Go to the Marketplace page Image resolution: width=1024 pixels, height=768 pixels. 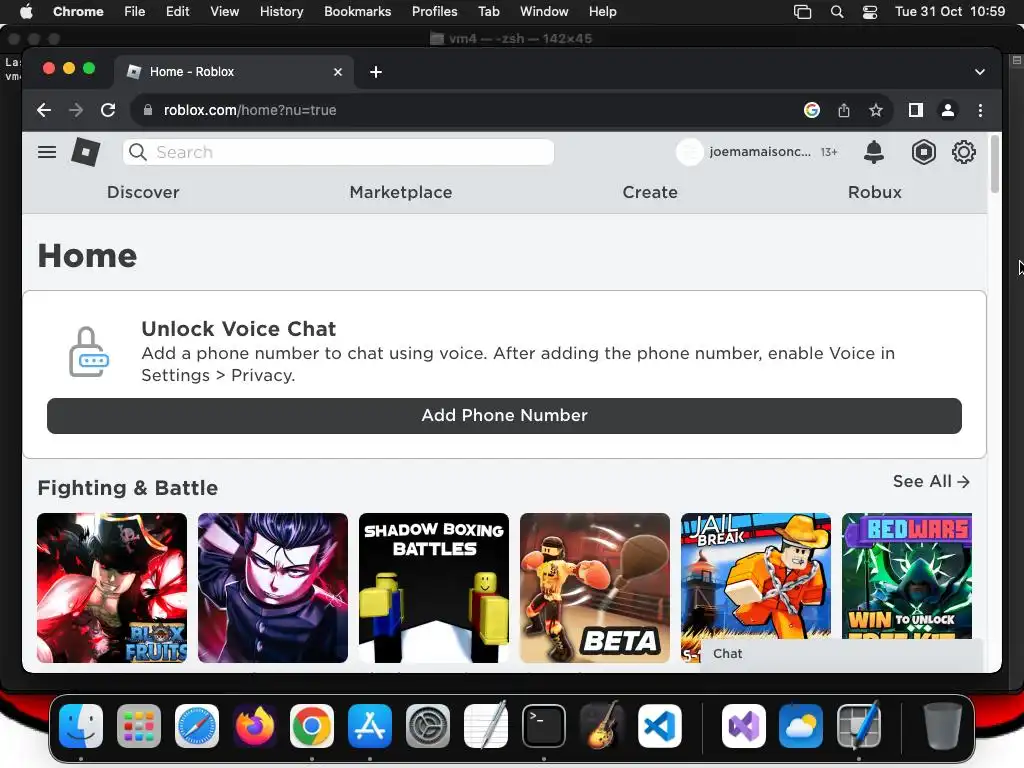pyautogui.click(x=401, y=192)
